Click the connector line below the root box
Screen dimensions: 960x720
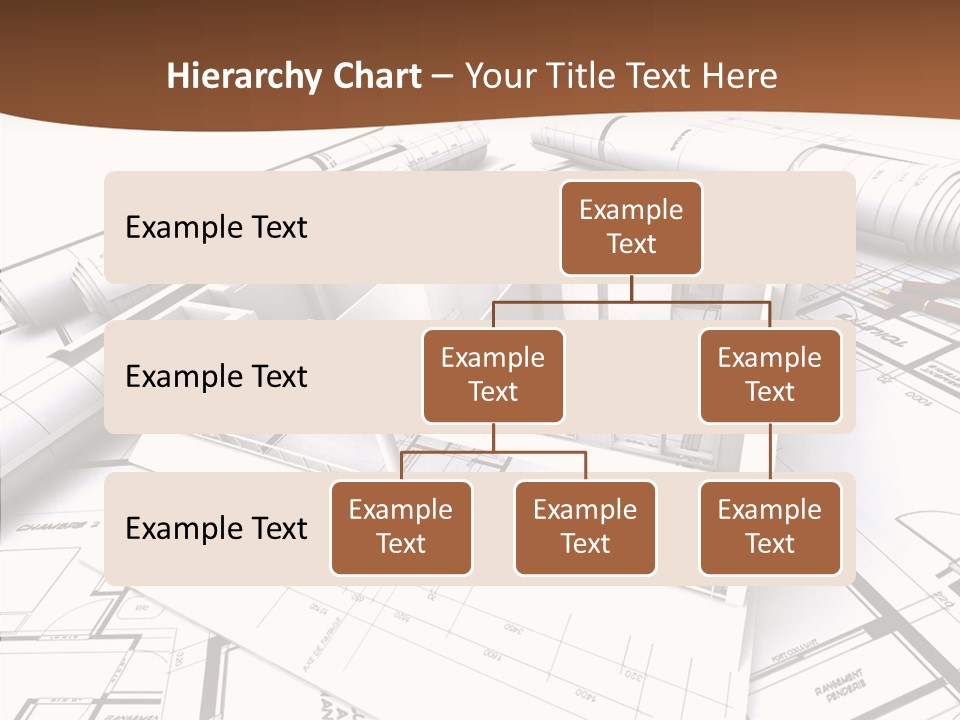point(631,288)
